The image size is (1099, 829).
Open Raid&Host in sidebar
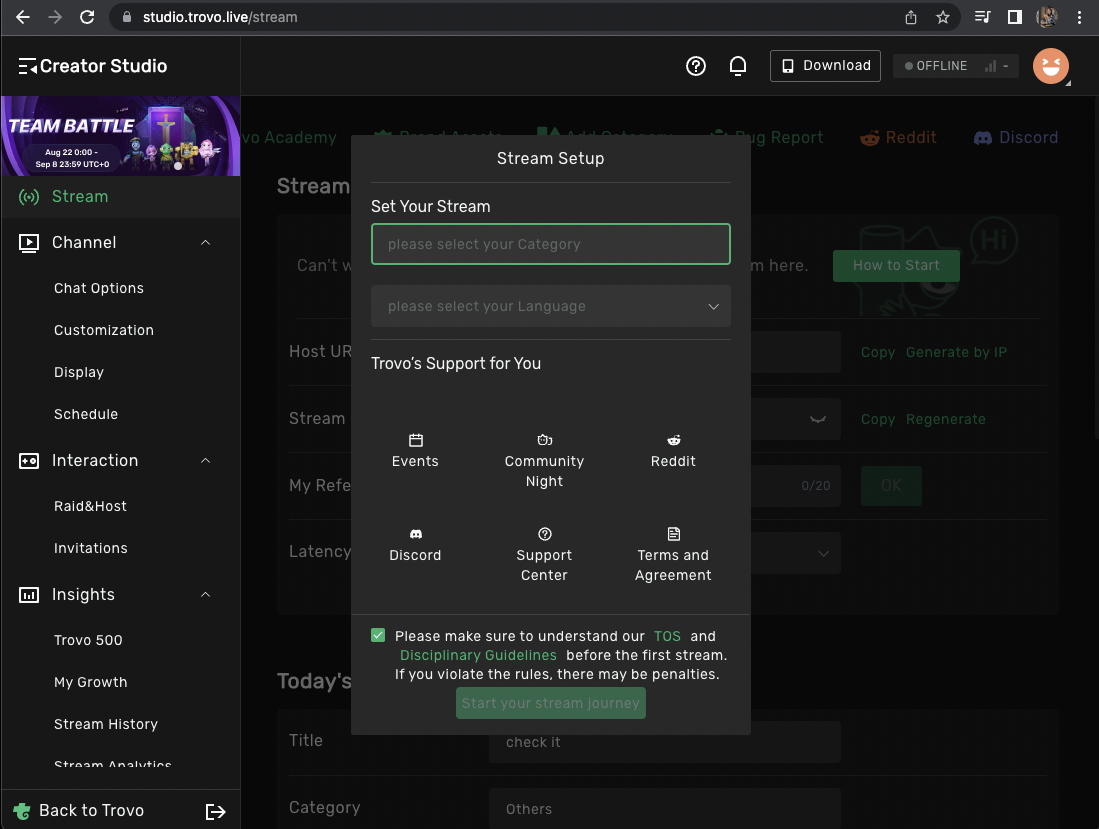[90, 506]
